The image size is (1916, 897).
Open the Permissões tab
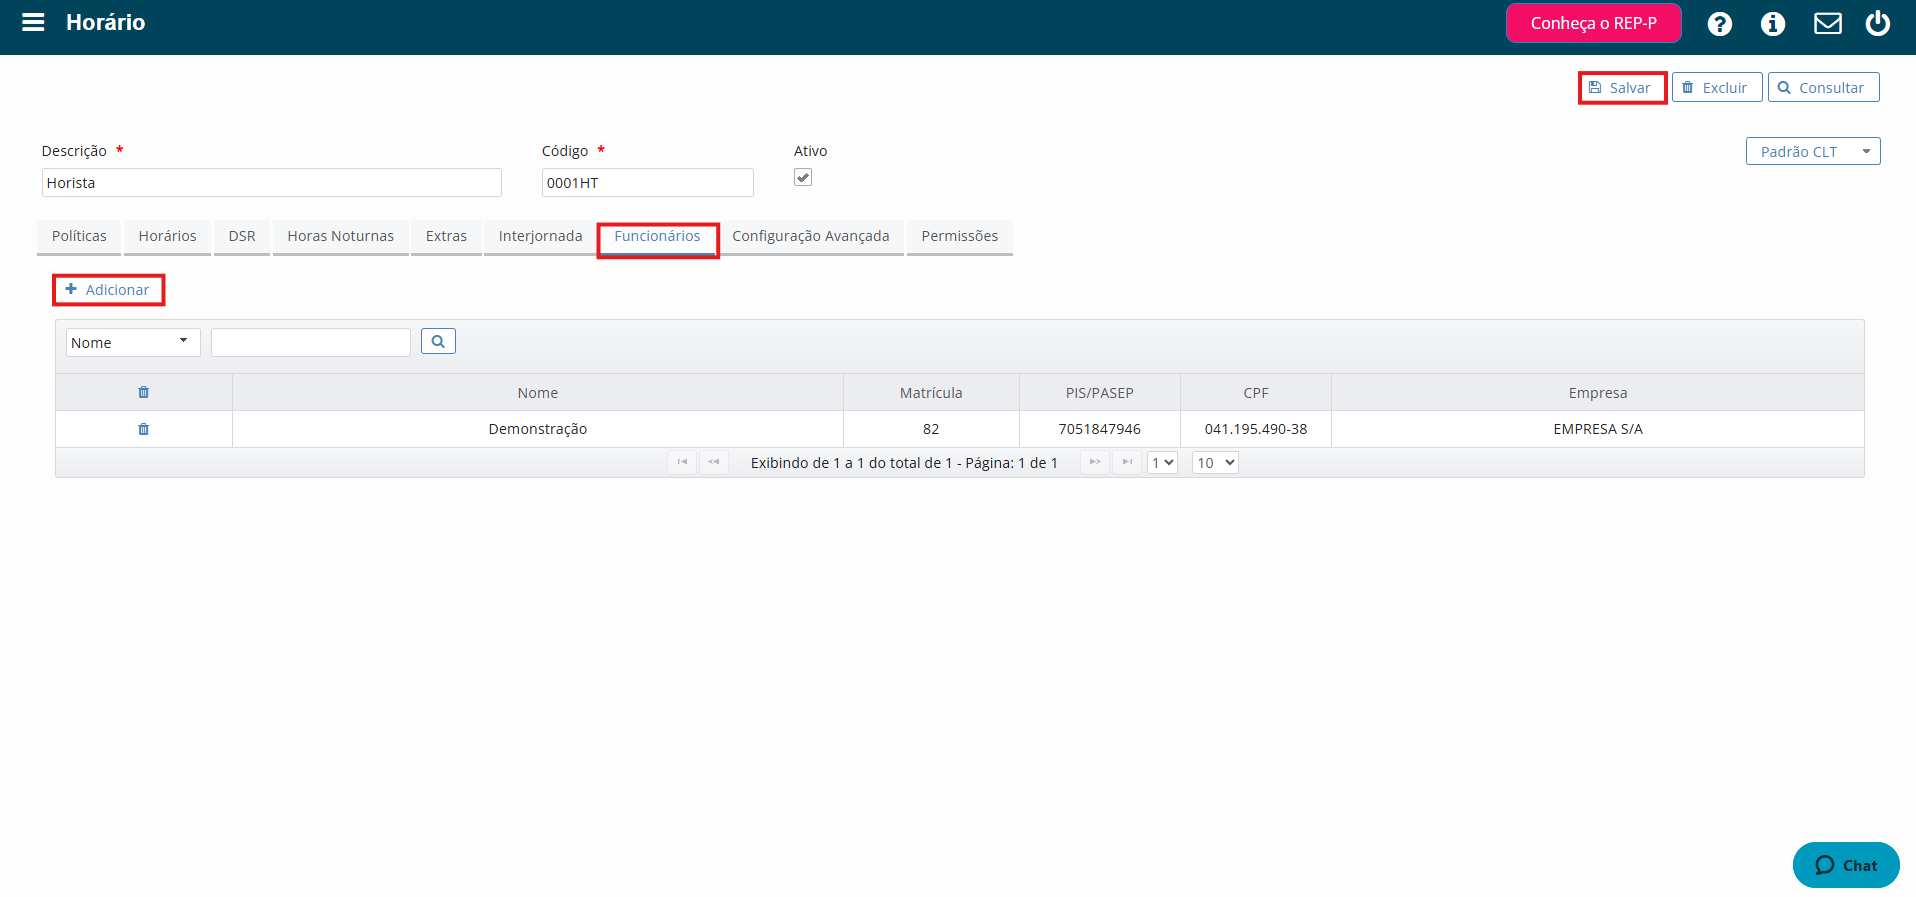[960, 236]
